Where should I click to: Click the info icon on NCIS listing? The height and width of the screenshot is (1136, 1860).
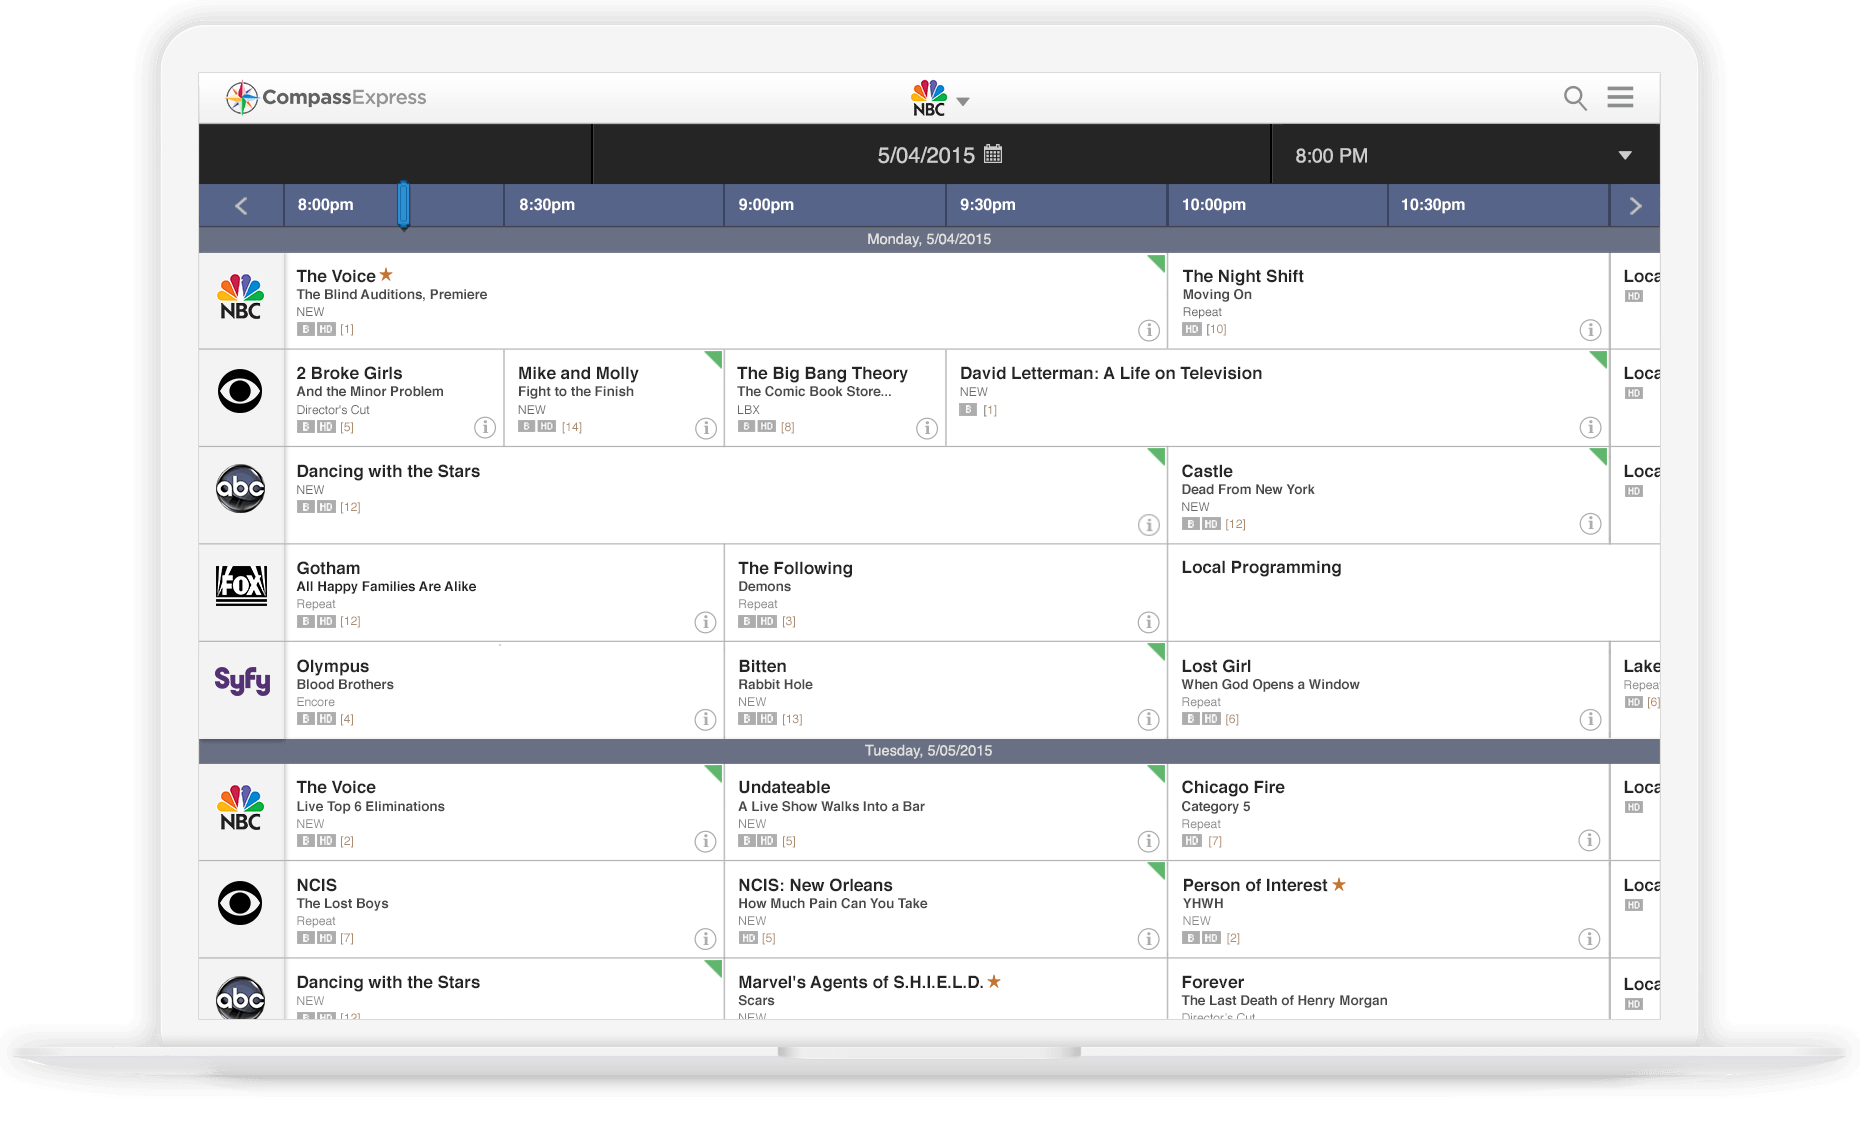706,939
